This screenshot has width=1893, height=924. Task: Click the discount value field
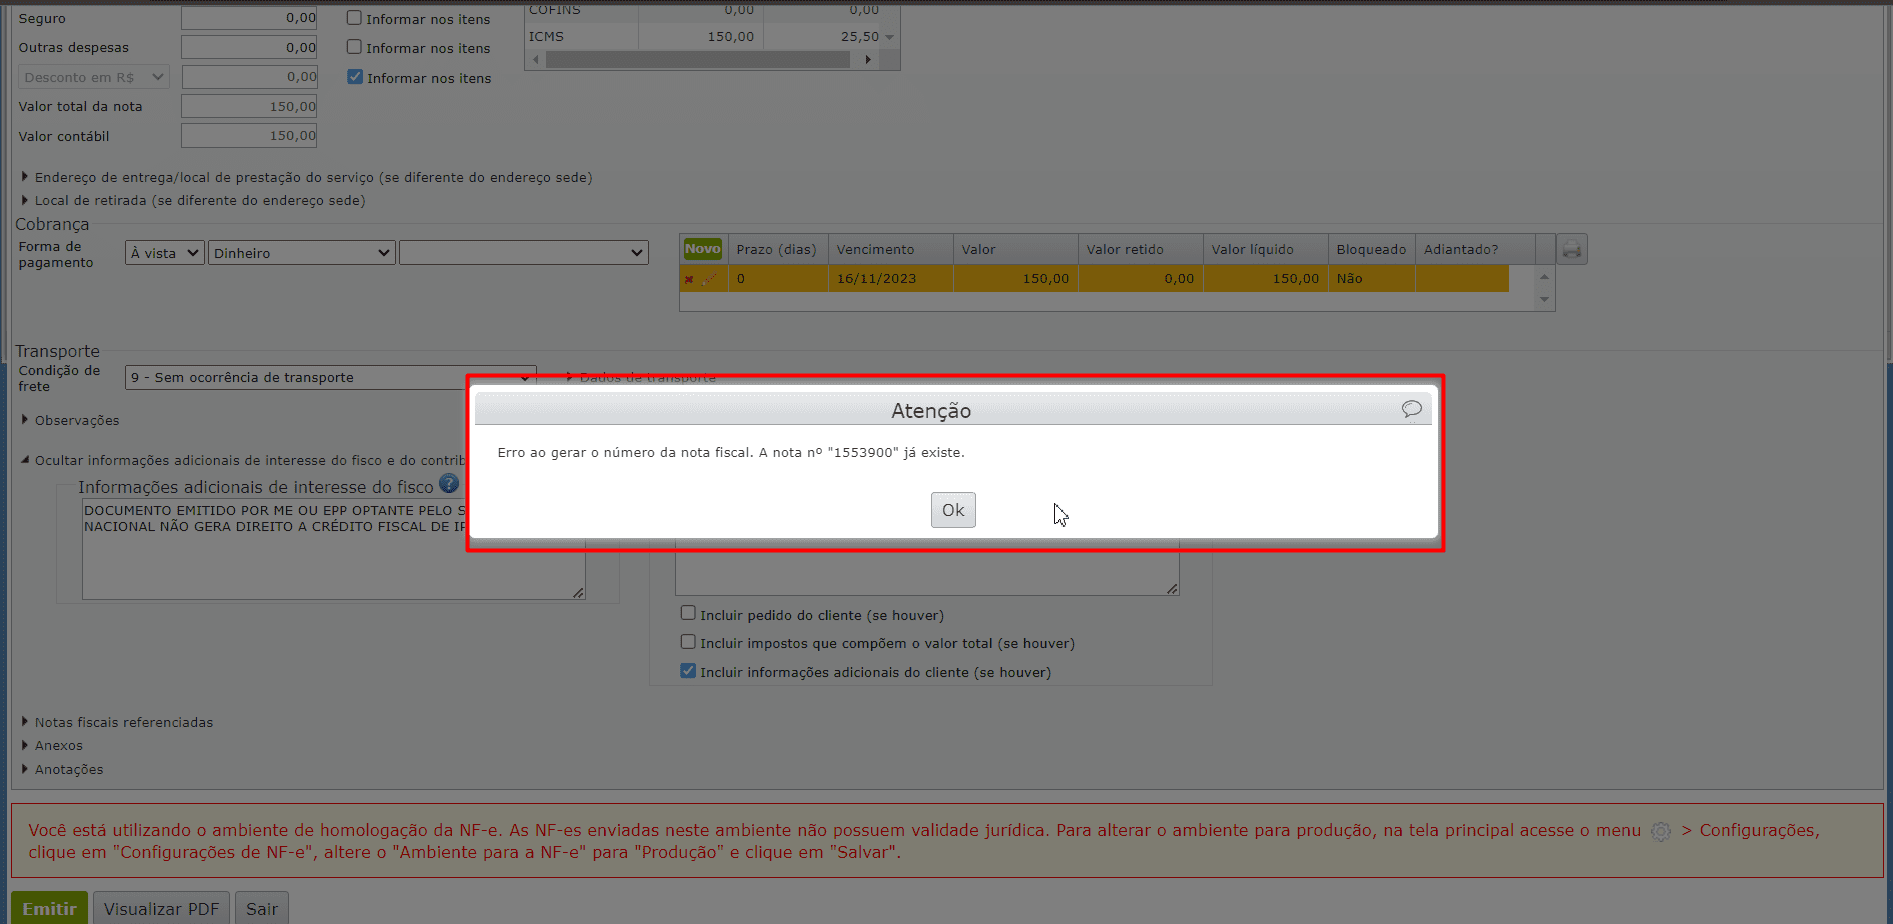249,77
